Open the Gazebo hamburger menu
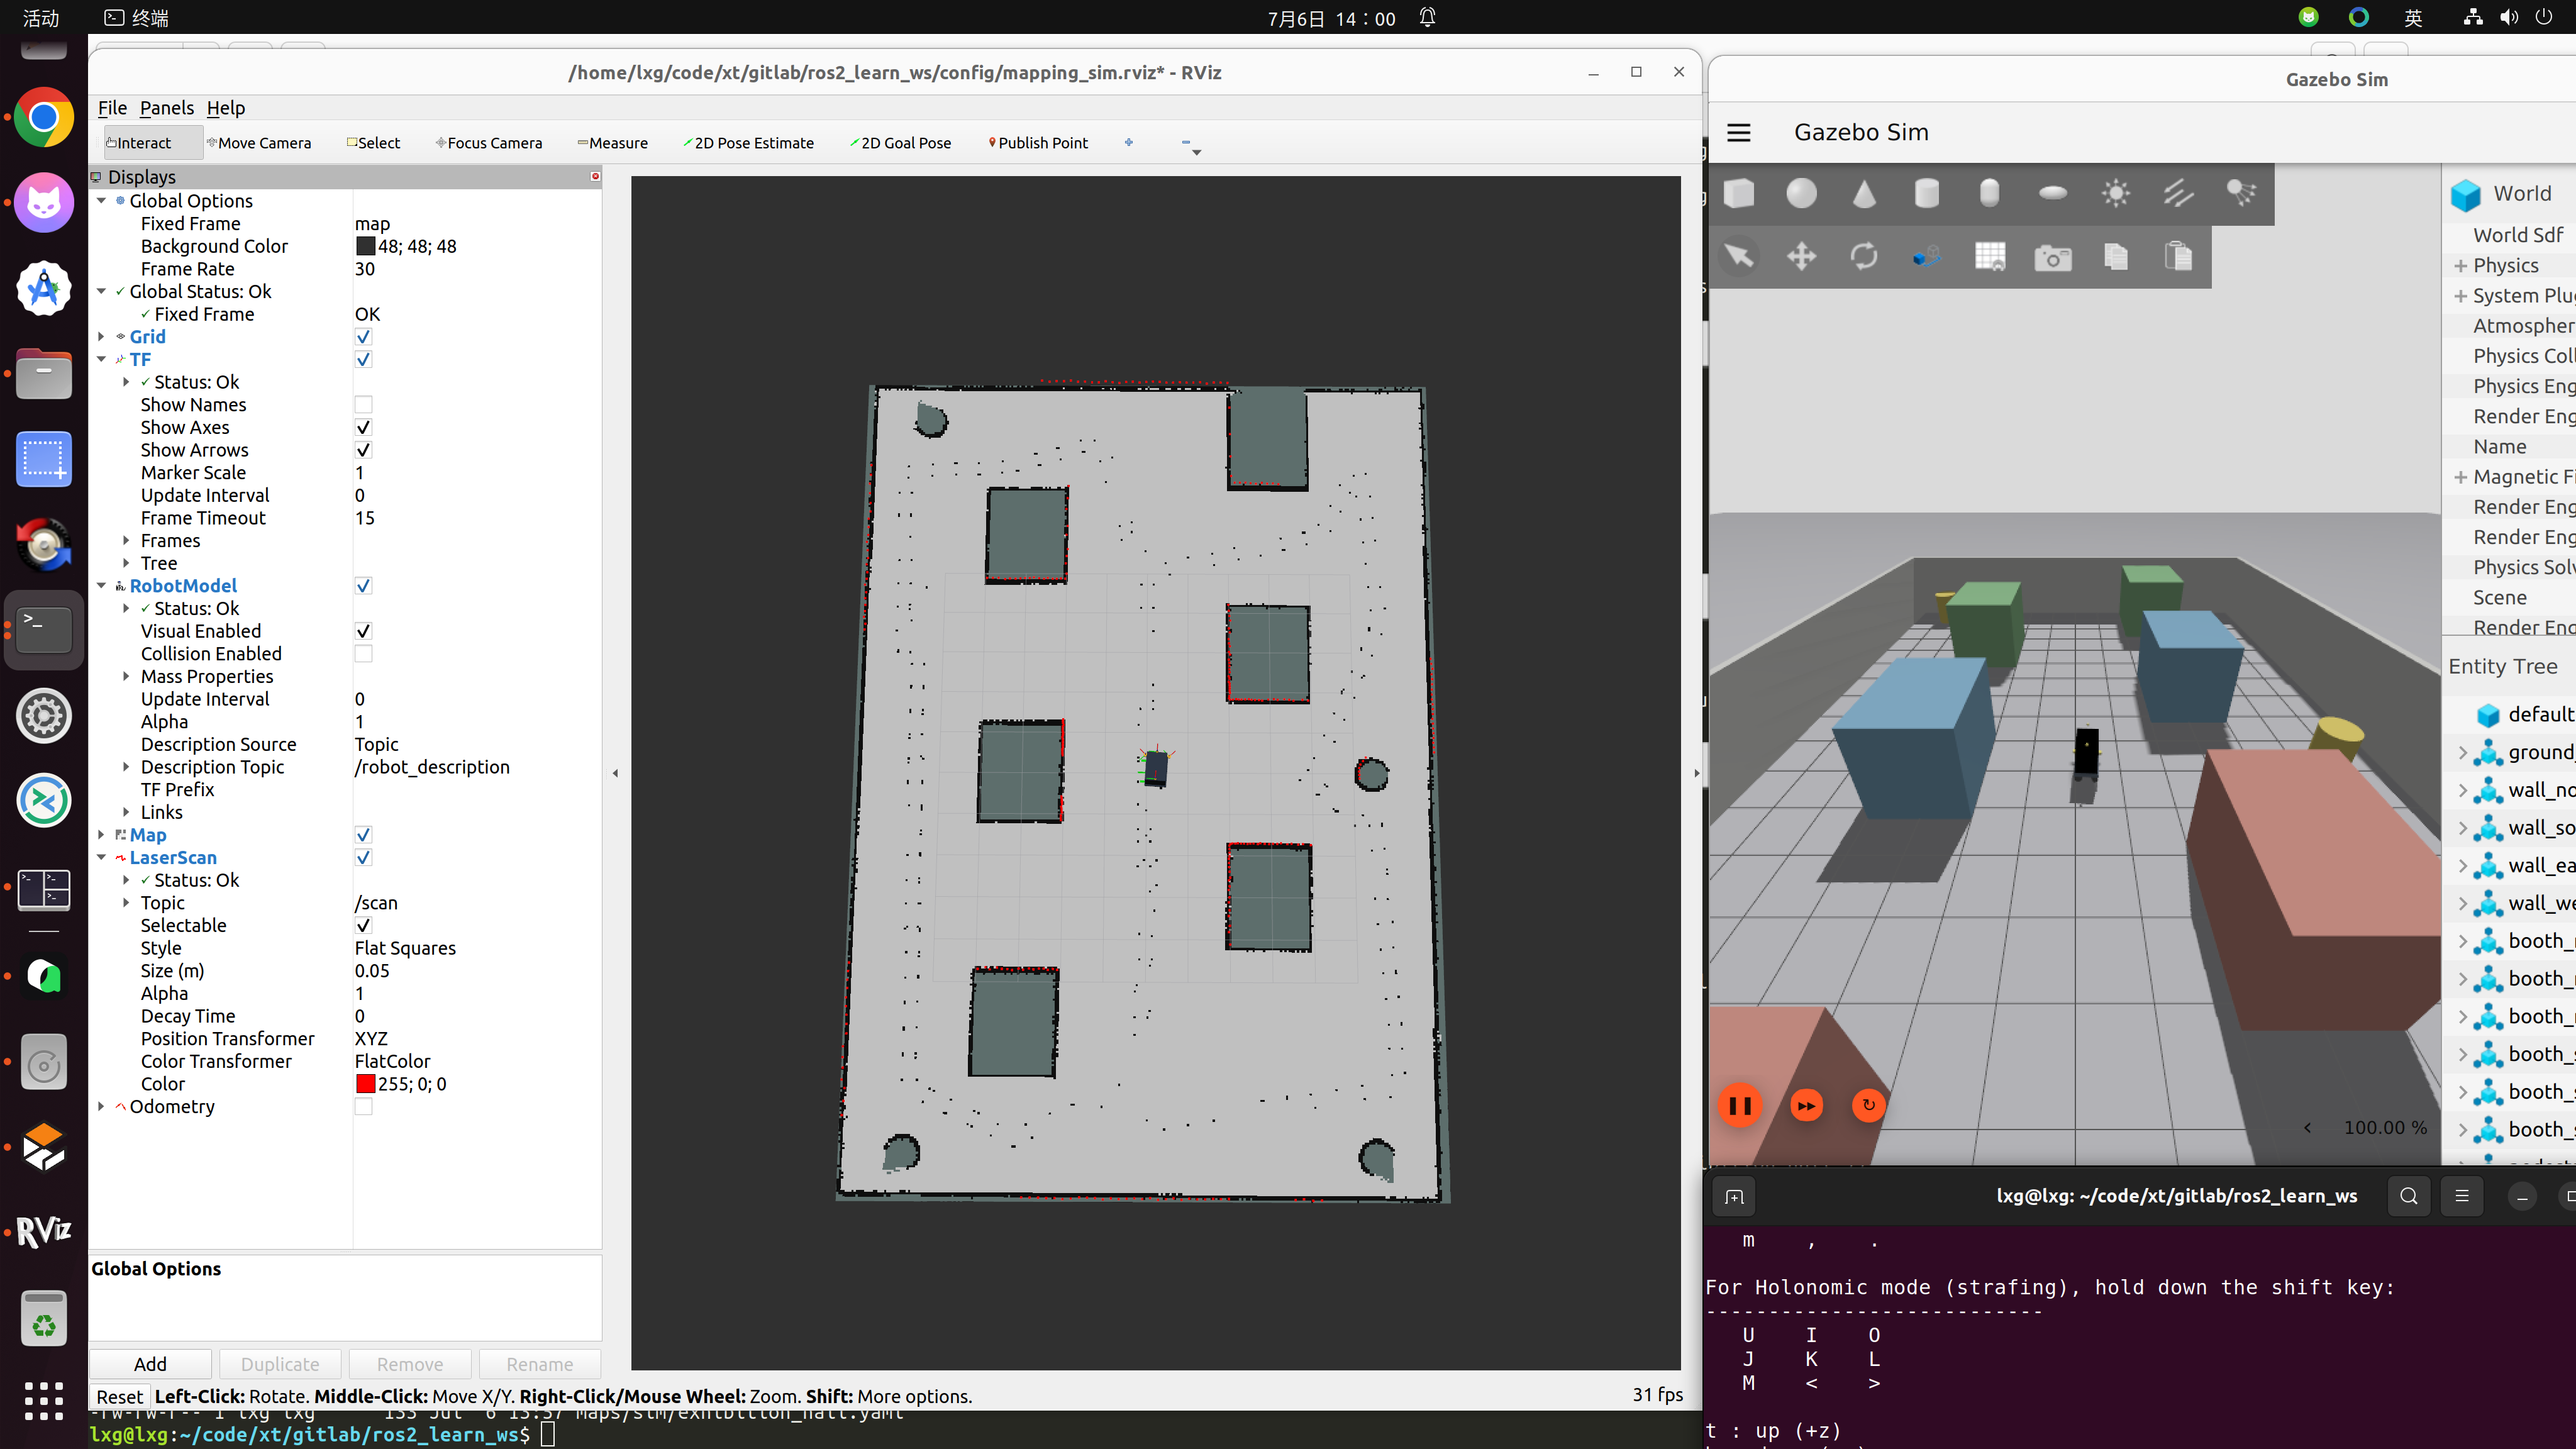Image resolution: width=2576 pixels, height=1449 pixels. [x=1739, y=132]
